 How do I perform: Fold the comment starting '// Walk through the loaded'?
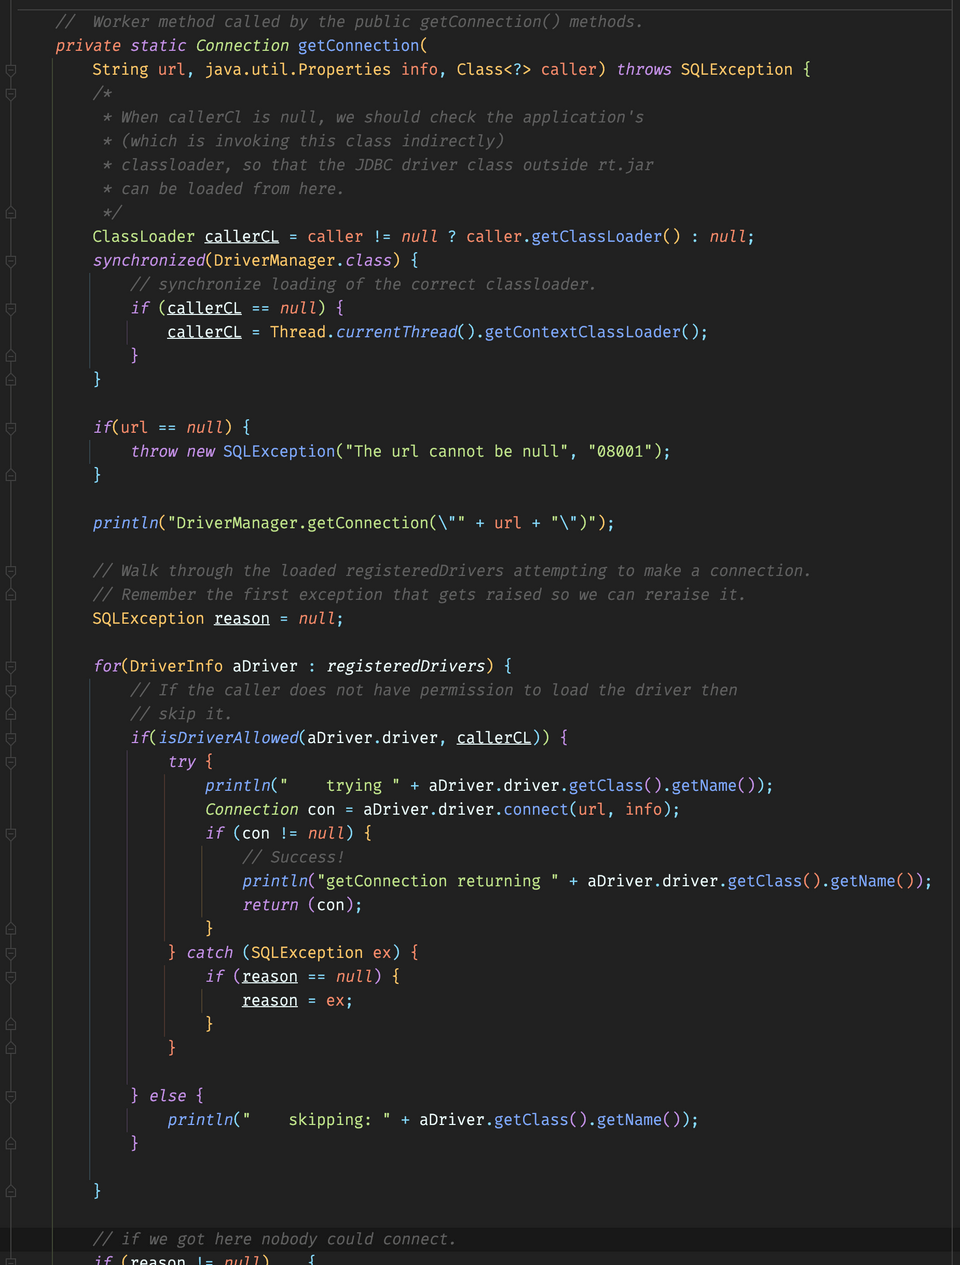tap(10, 571)
